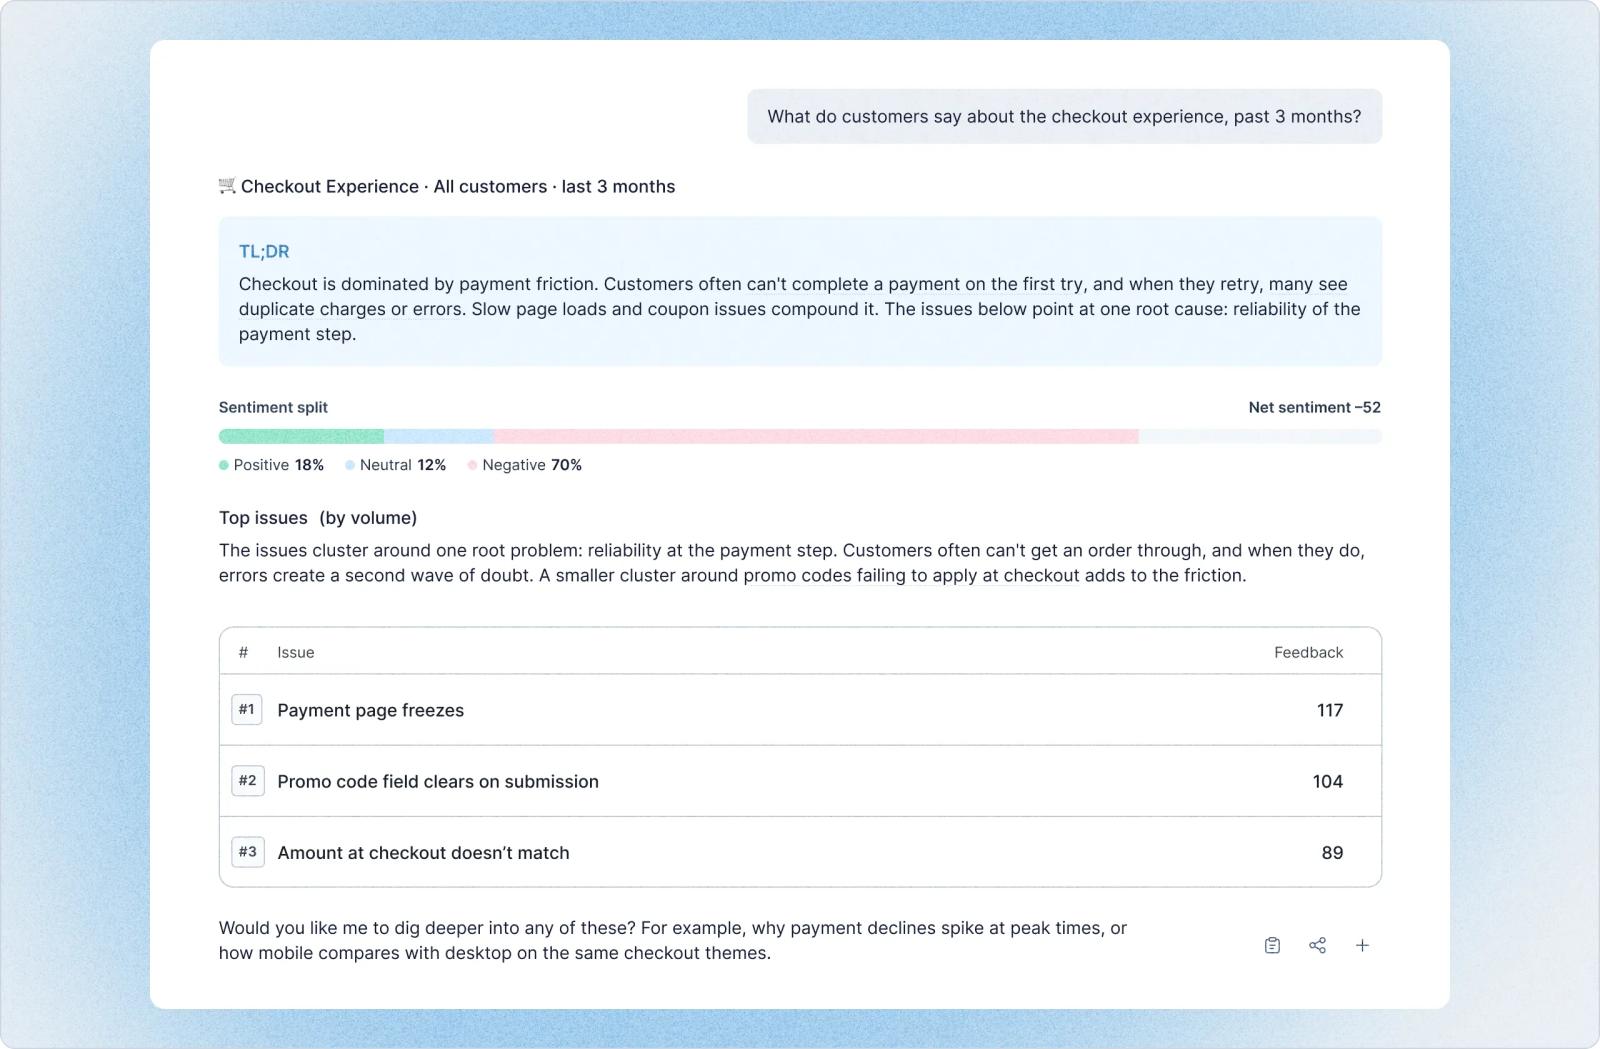The image size is (1600, 1049).
Task: Click the feedback count 89
Action: 1332,853
